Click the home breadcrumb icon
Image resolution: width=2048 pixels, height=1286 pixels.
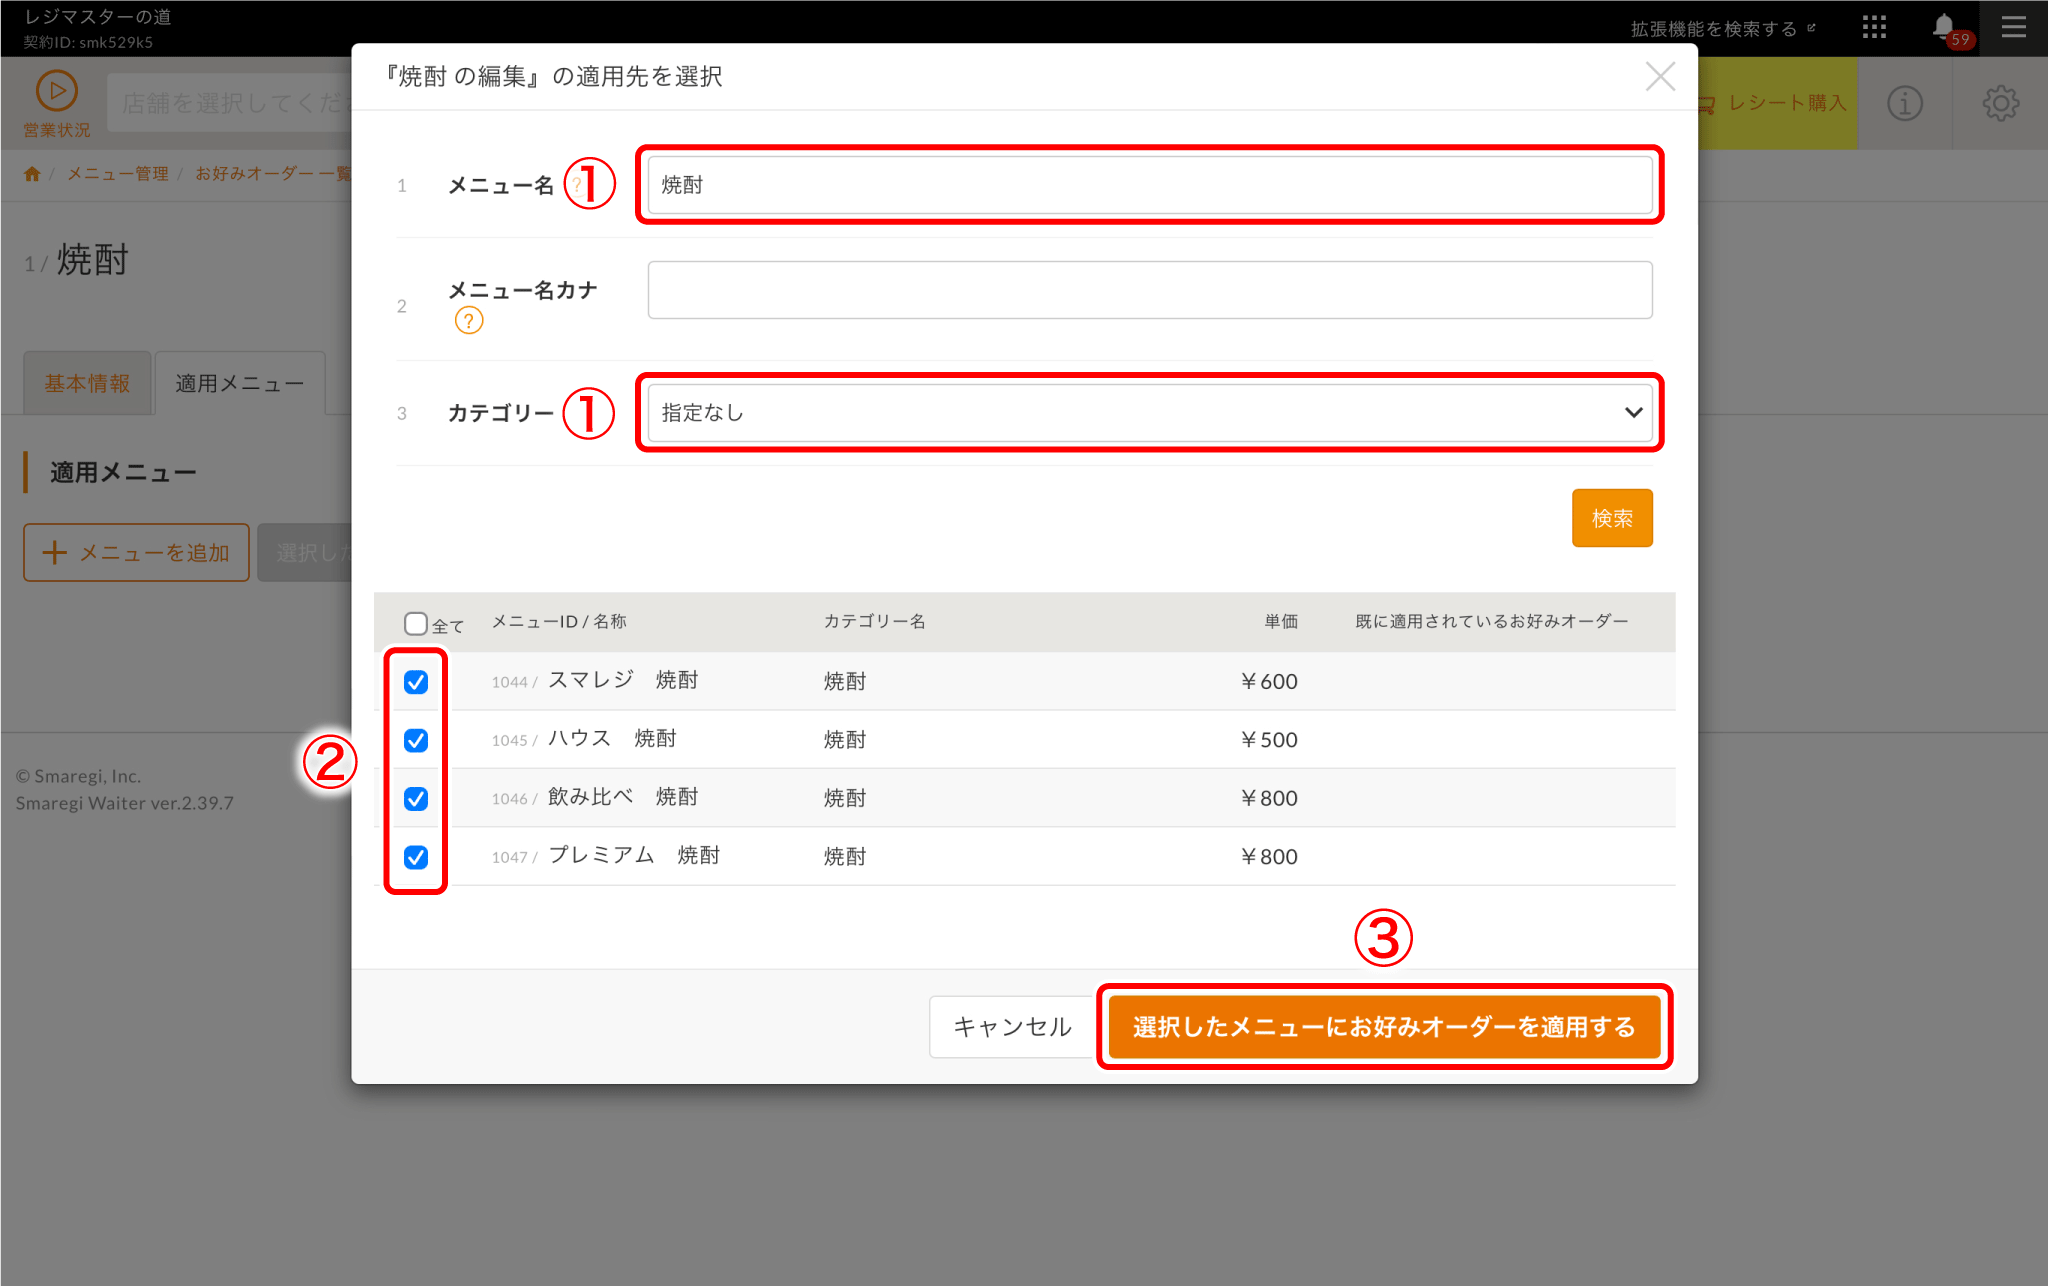(x=32, y=174)
